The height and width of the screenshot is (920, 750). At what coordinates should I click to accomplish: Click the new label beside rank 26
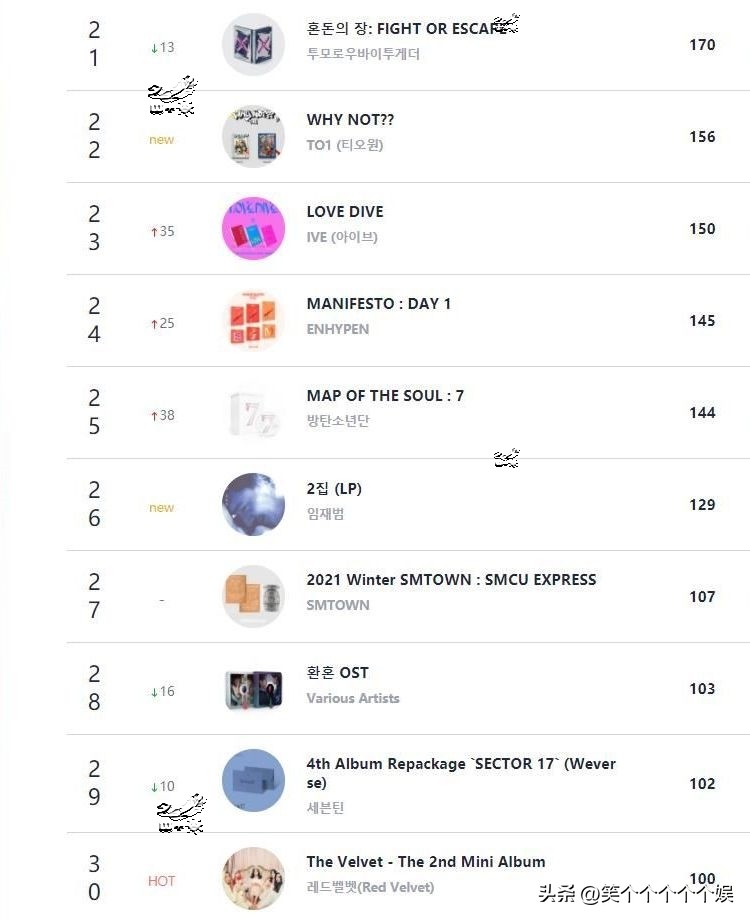161,508
